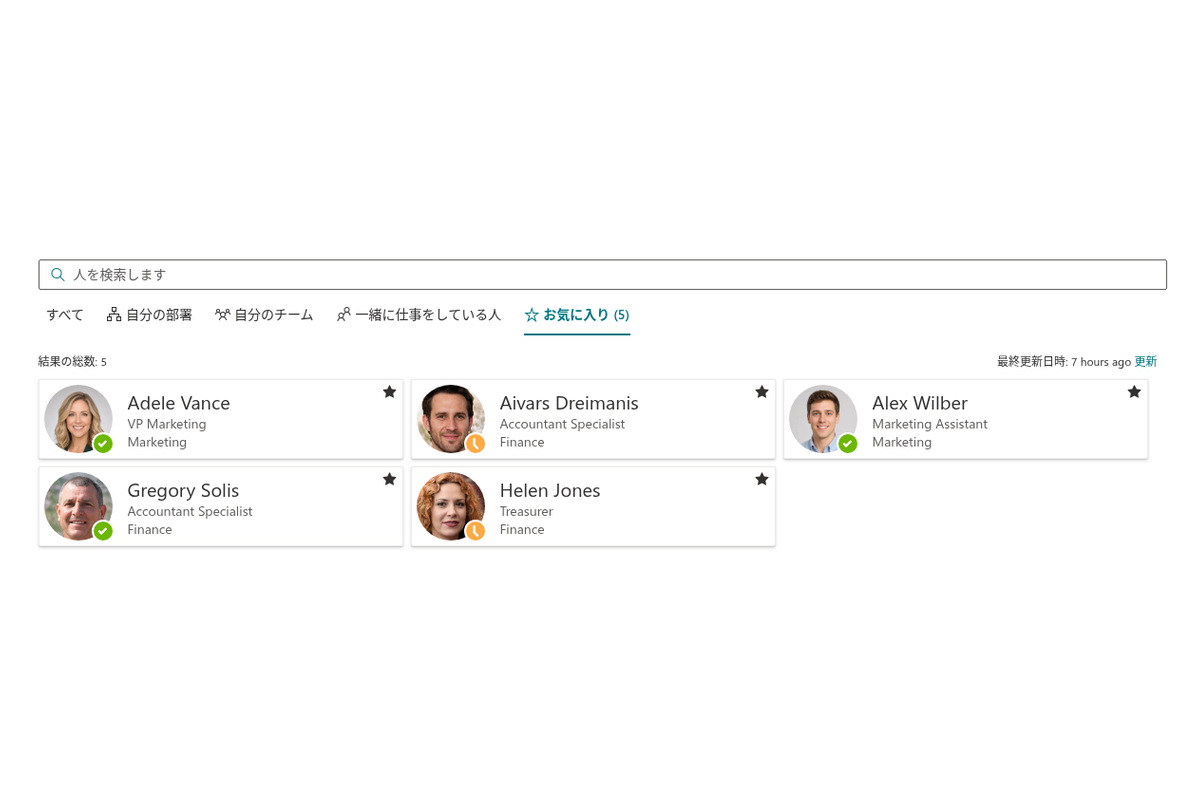Click the search magnifier icon
This screenshot has height=800, width=1200.
[58, 274]
